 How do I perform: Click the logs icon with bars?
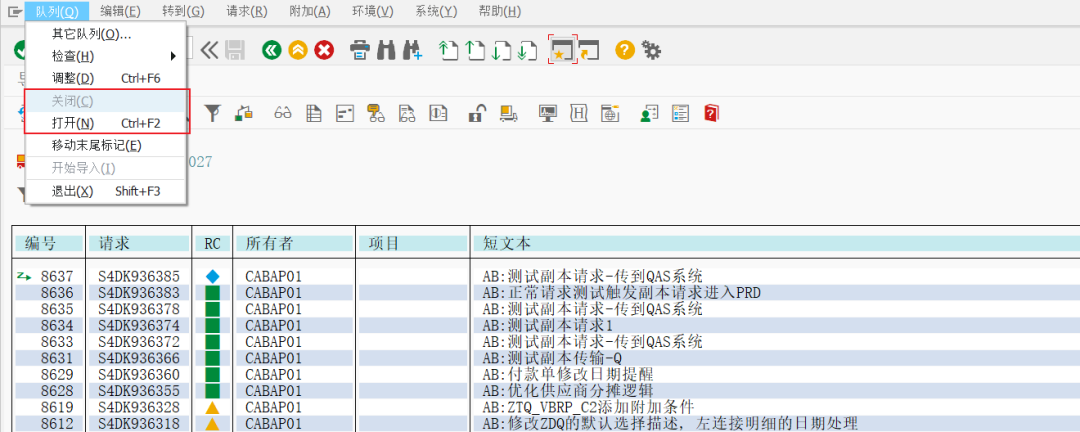point(344,114)
